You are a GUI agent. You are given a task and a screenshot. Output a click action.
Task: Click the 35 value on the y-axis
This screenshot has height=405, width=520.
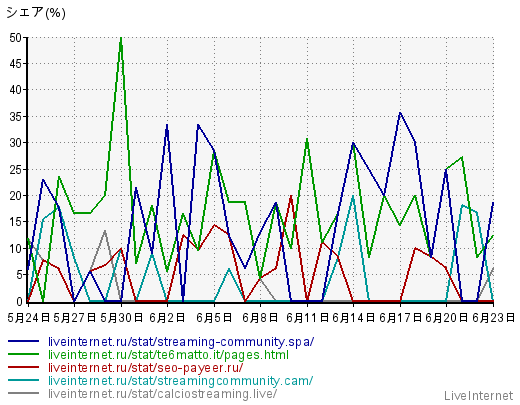(15, 117)
